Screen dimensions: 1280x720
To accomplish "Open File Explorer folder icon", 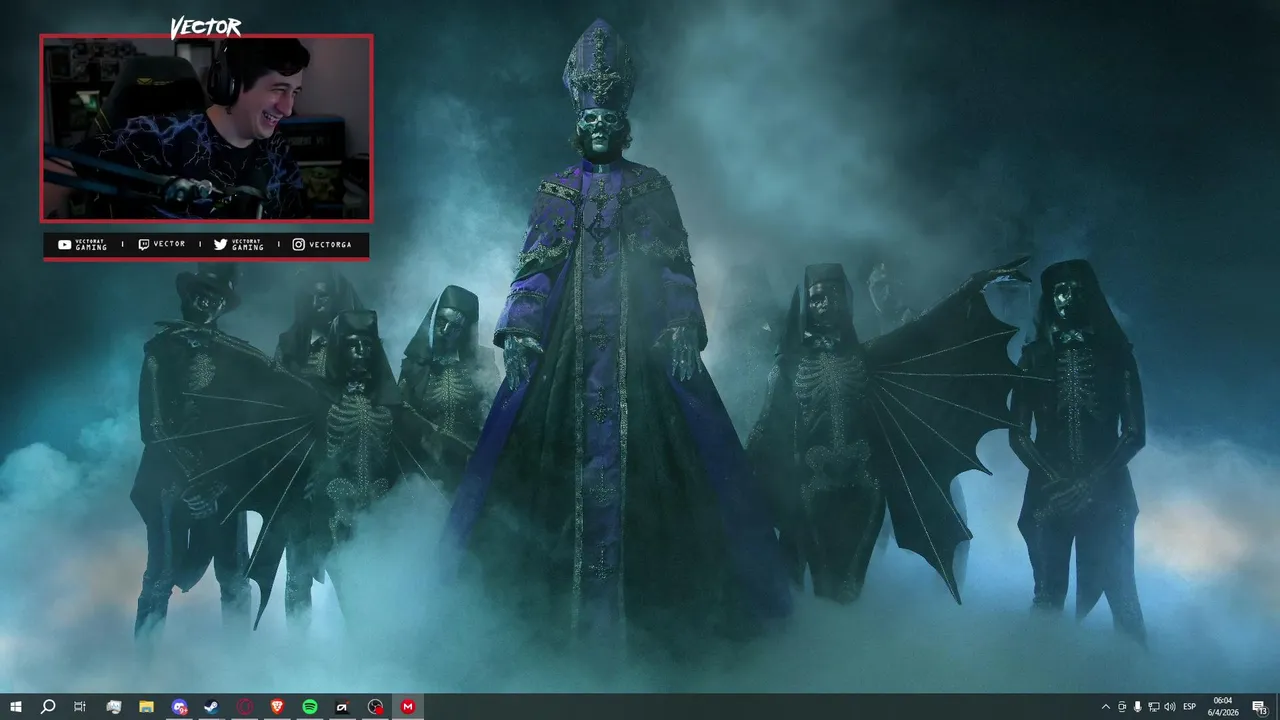I will point(146,707).
